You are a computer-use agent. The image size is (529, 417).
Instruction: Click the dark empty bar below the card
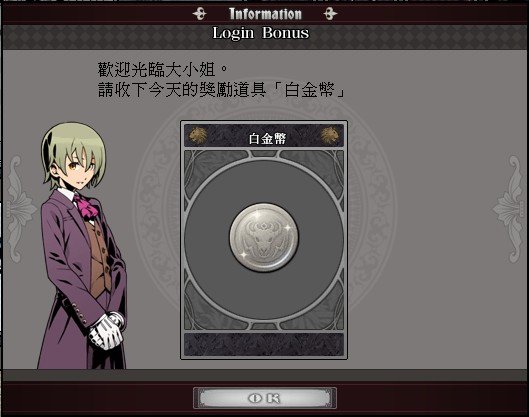click(x=264, y=344)
